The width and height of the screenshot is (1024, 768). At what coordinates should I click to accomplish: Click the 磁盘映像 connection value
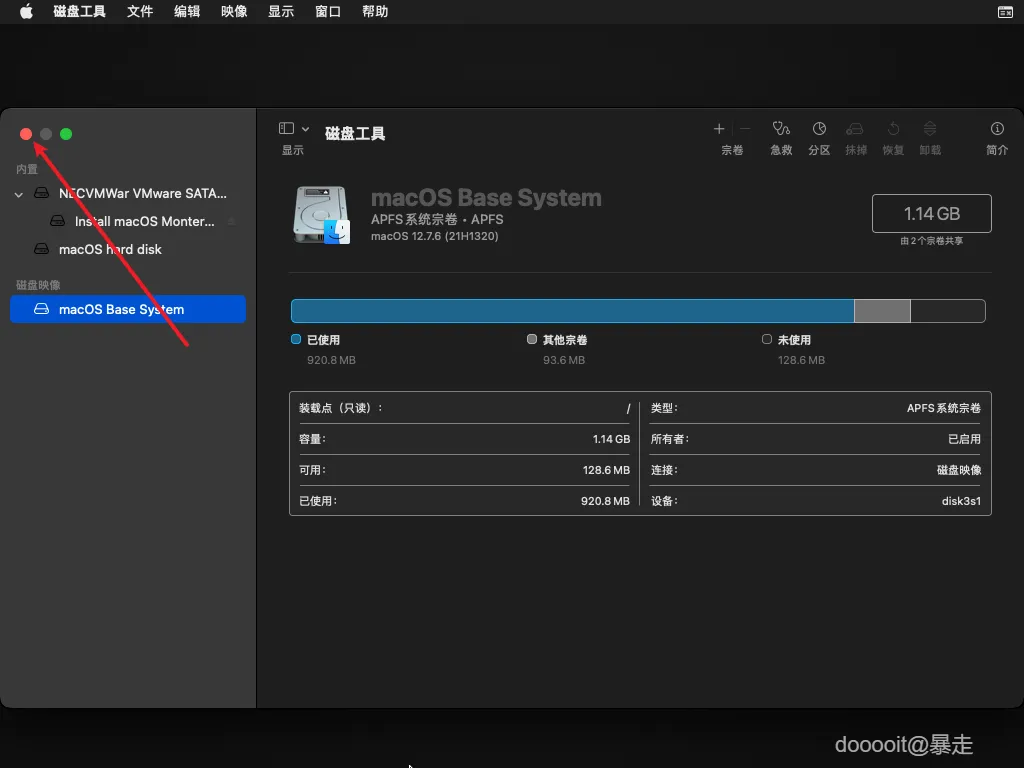(x=959, y=470)
